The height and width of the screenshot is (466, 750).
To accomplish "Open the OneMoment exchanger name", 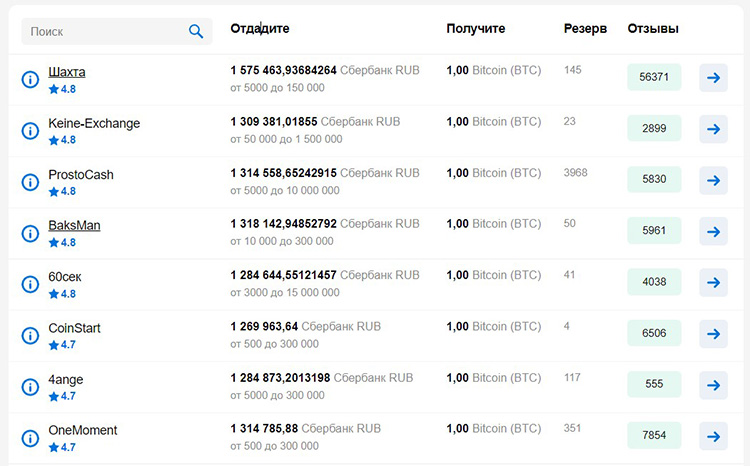I will pyautogui.click(x=83, y=431).
